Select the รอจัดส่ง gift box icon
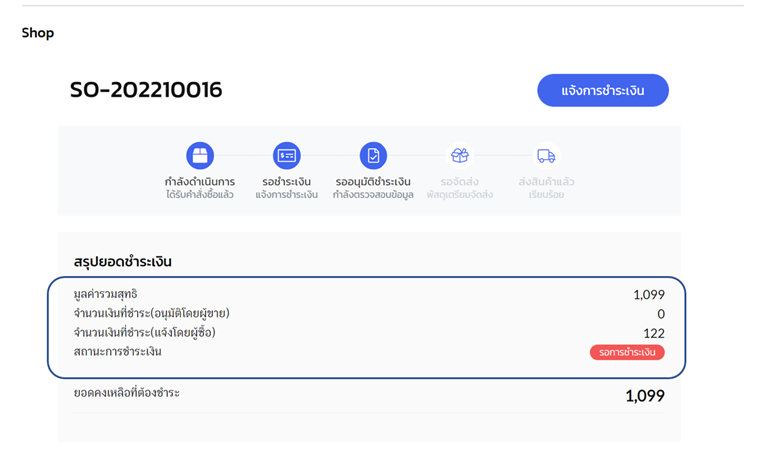Viewport: 767px width, 451px height. coord(460,156)
